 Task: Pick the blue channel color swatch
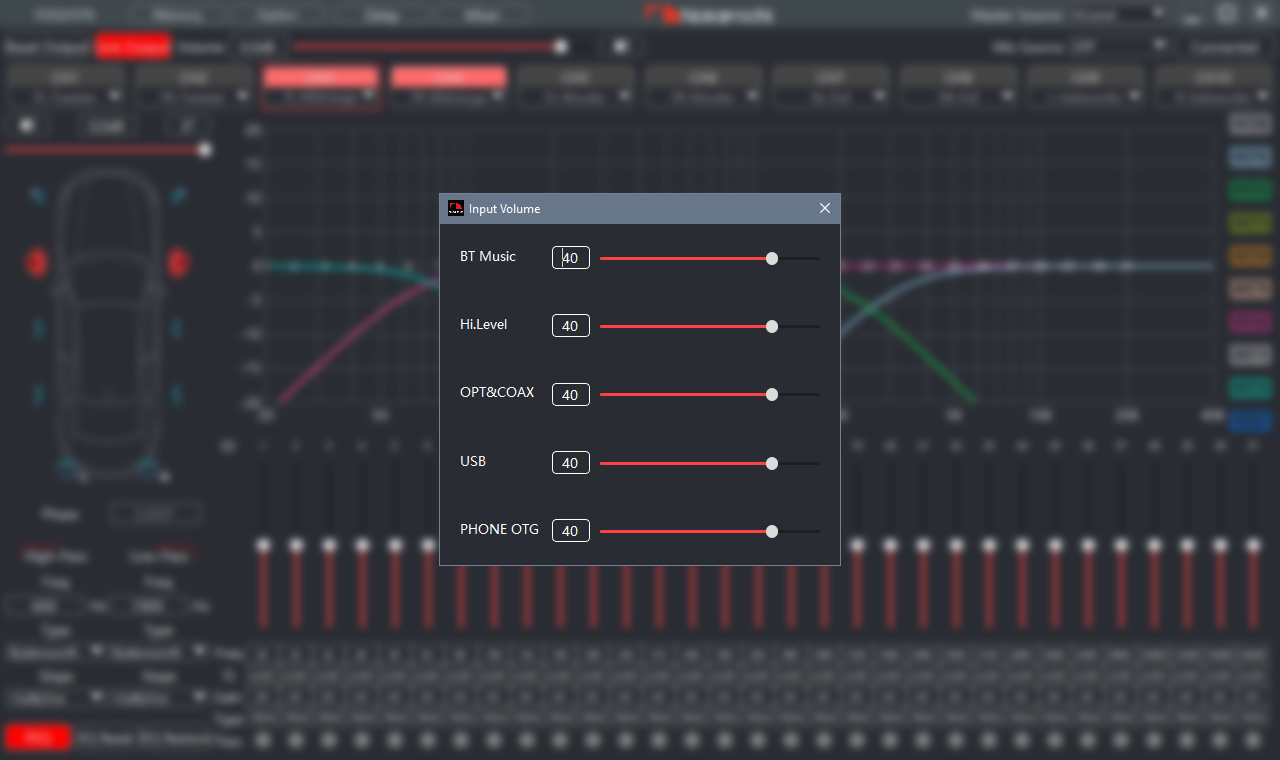(x=1248, y=422)
